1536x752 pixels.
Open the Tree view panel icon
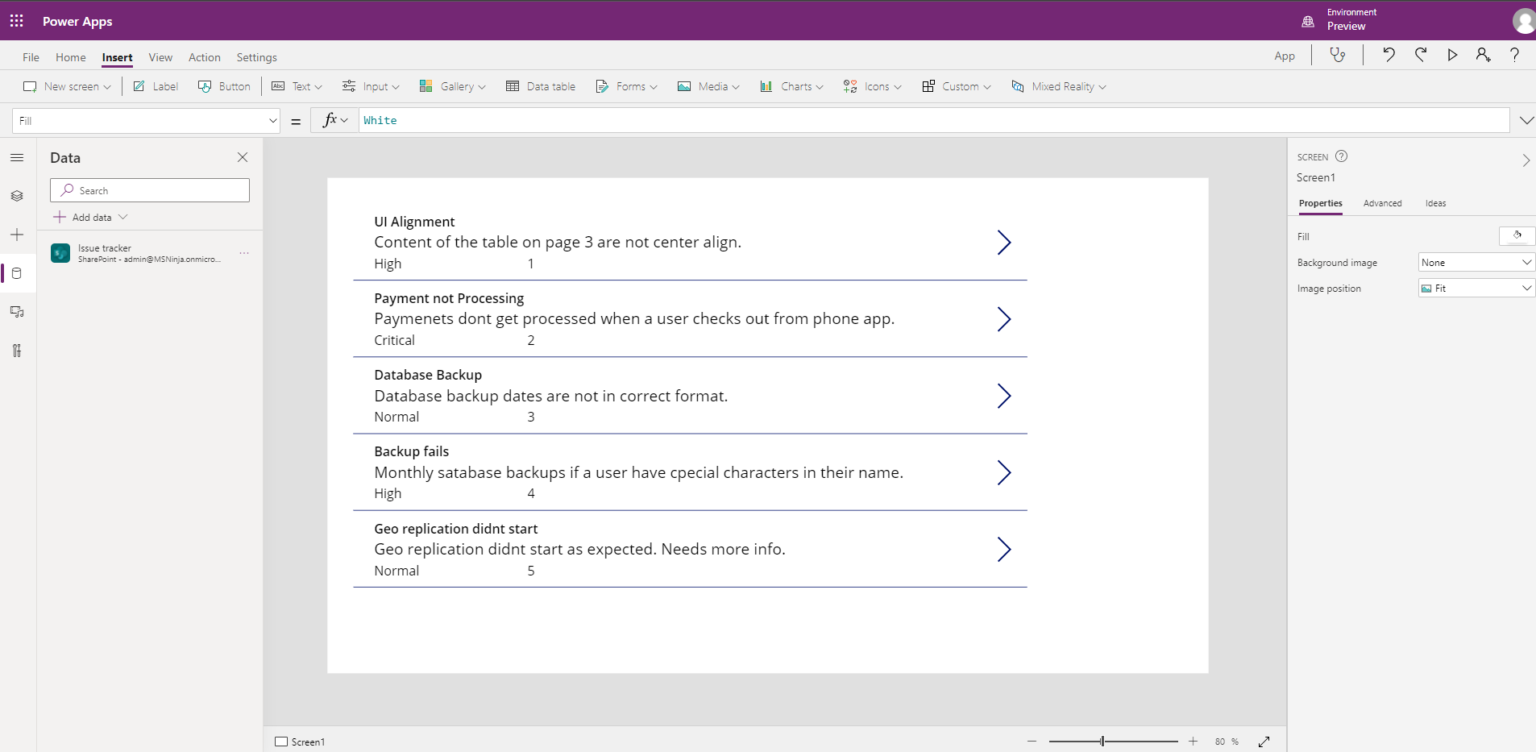coord(16,196)
